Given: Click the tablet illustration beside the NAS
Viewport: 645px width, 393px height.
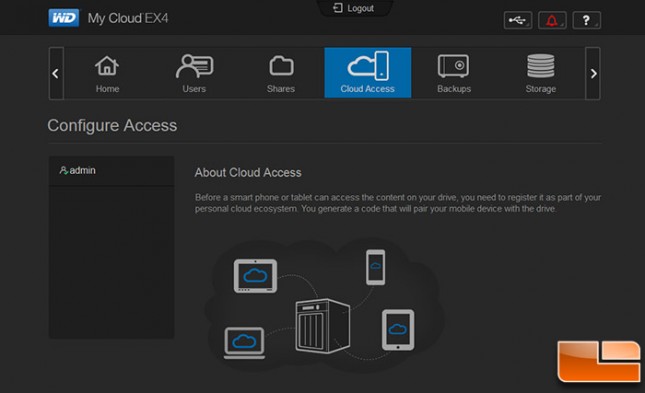Looking at the screenshot, I should click(398, 330).
